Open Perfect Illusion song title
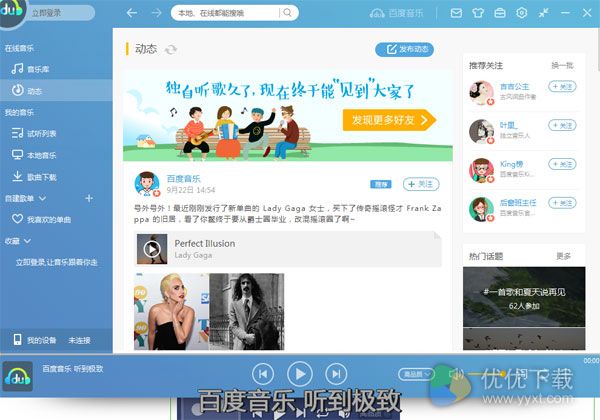Screen dimensions: 600x420 205,243
